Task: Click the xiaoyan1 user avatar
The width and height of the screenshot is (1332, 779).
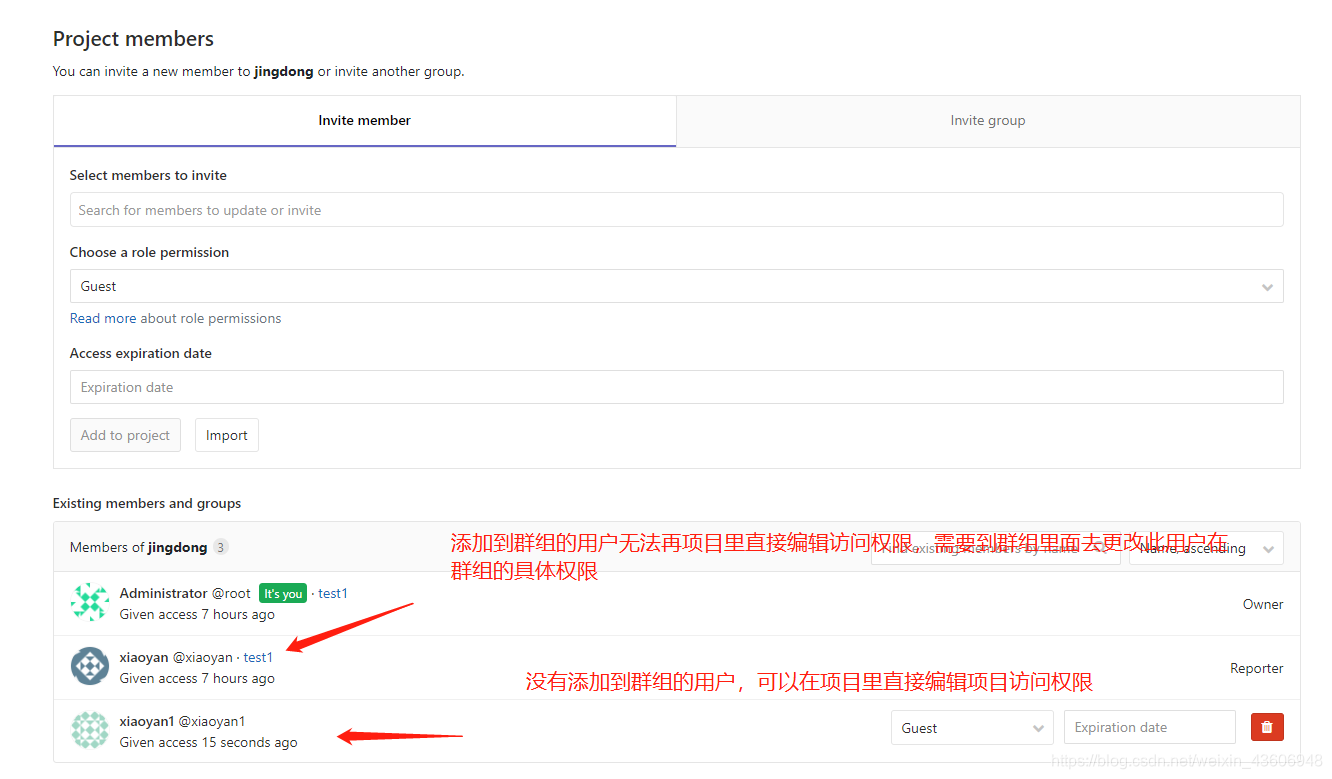Action: [x=90, y=730]
